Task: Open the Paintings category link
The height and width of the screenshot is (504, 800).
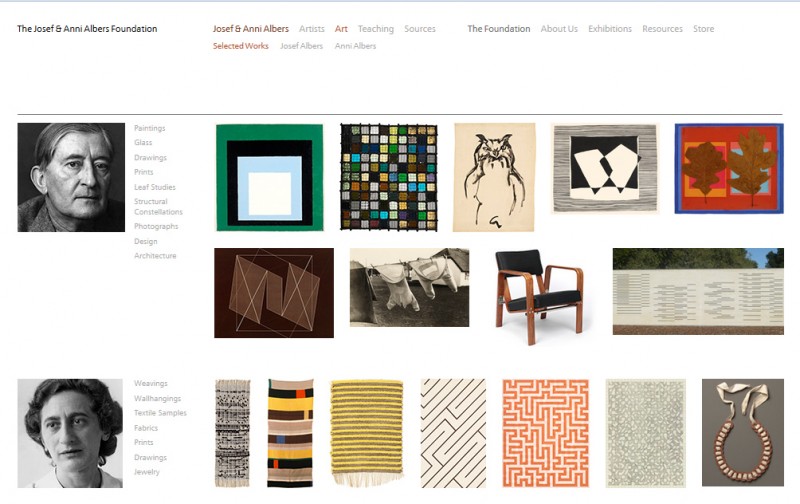Action: click(149, 128)
